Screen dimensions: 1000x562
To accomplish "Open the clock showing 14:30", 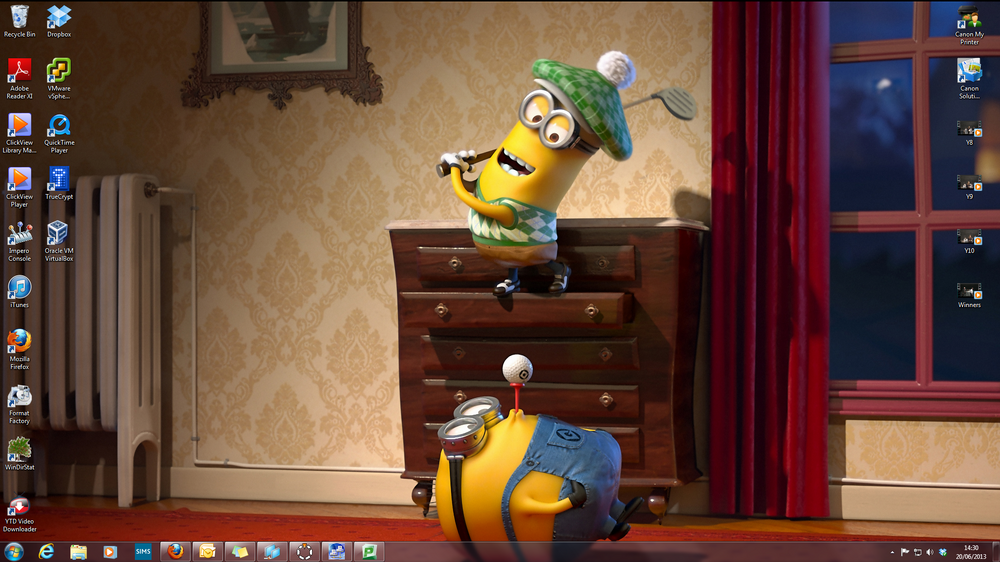I will (x=971, y=552).
